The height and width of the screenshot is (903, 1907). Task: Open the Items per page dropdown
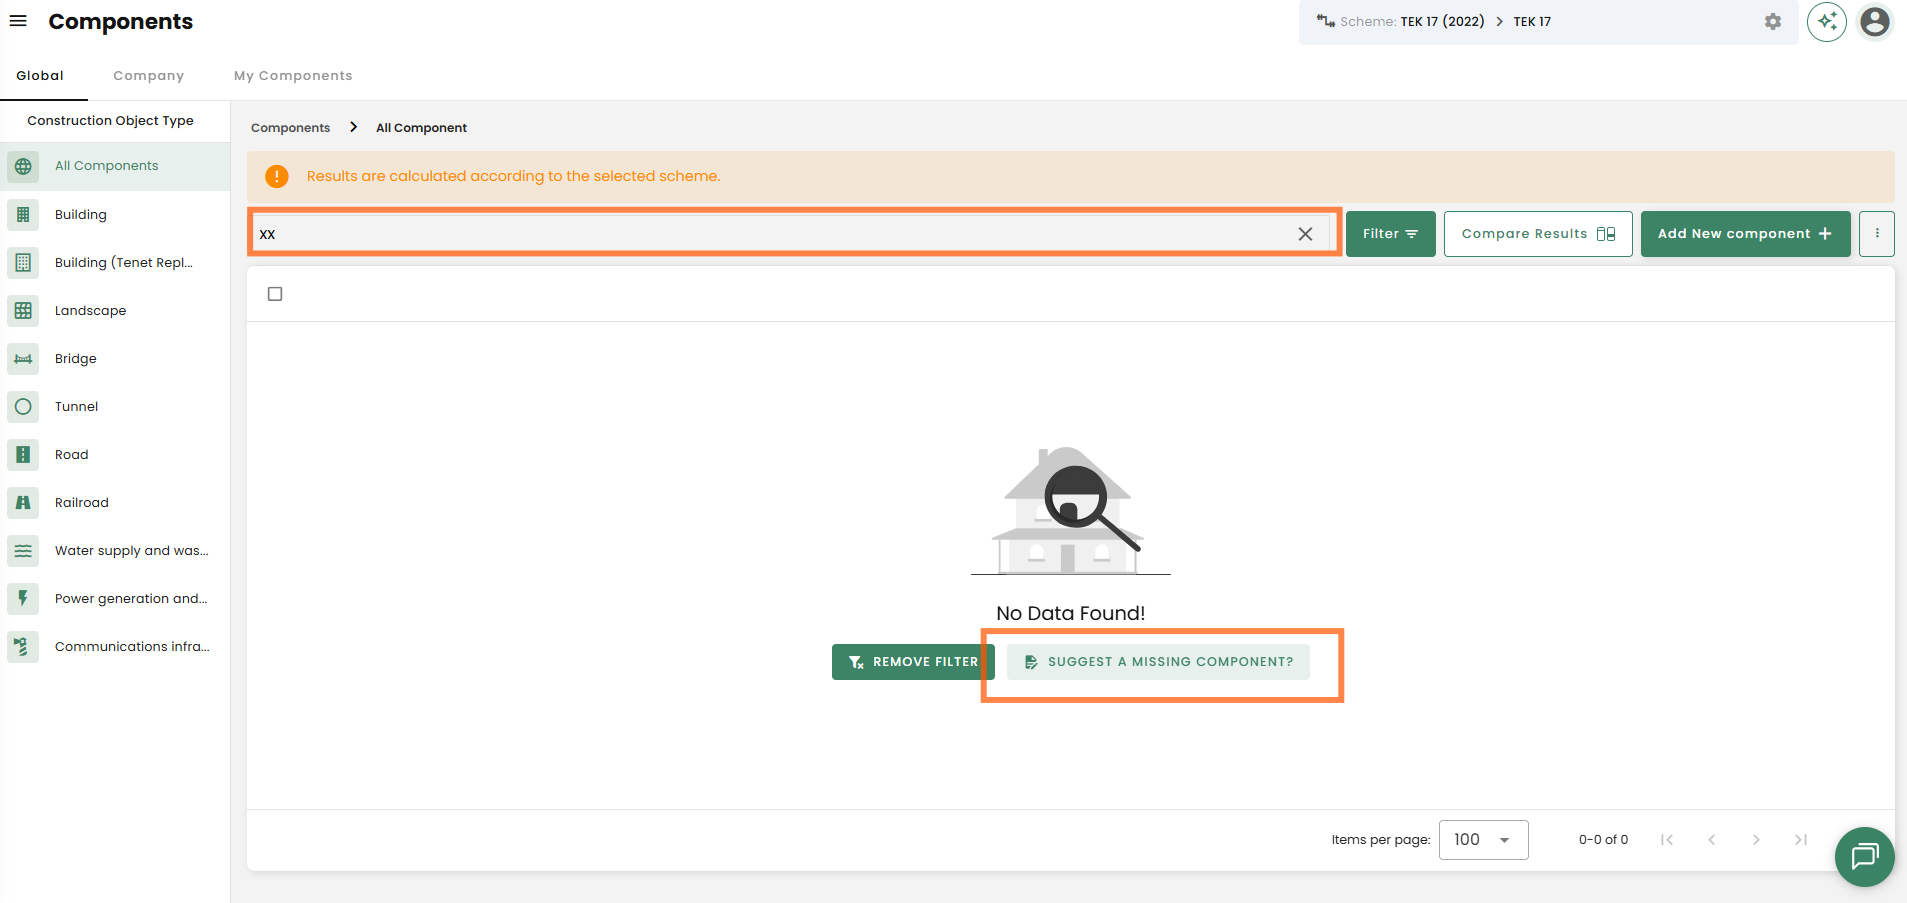pyautogui.click(x=1483, y=840)
